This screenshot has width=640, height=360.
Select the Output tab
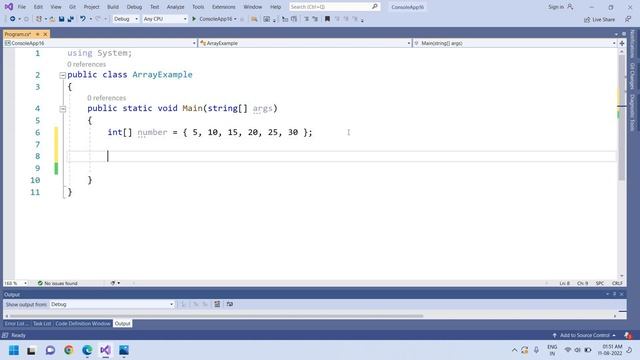coord(122,324)
